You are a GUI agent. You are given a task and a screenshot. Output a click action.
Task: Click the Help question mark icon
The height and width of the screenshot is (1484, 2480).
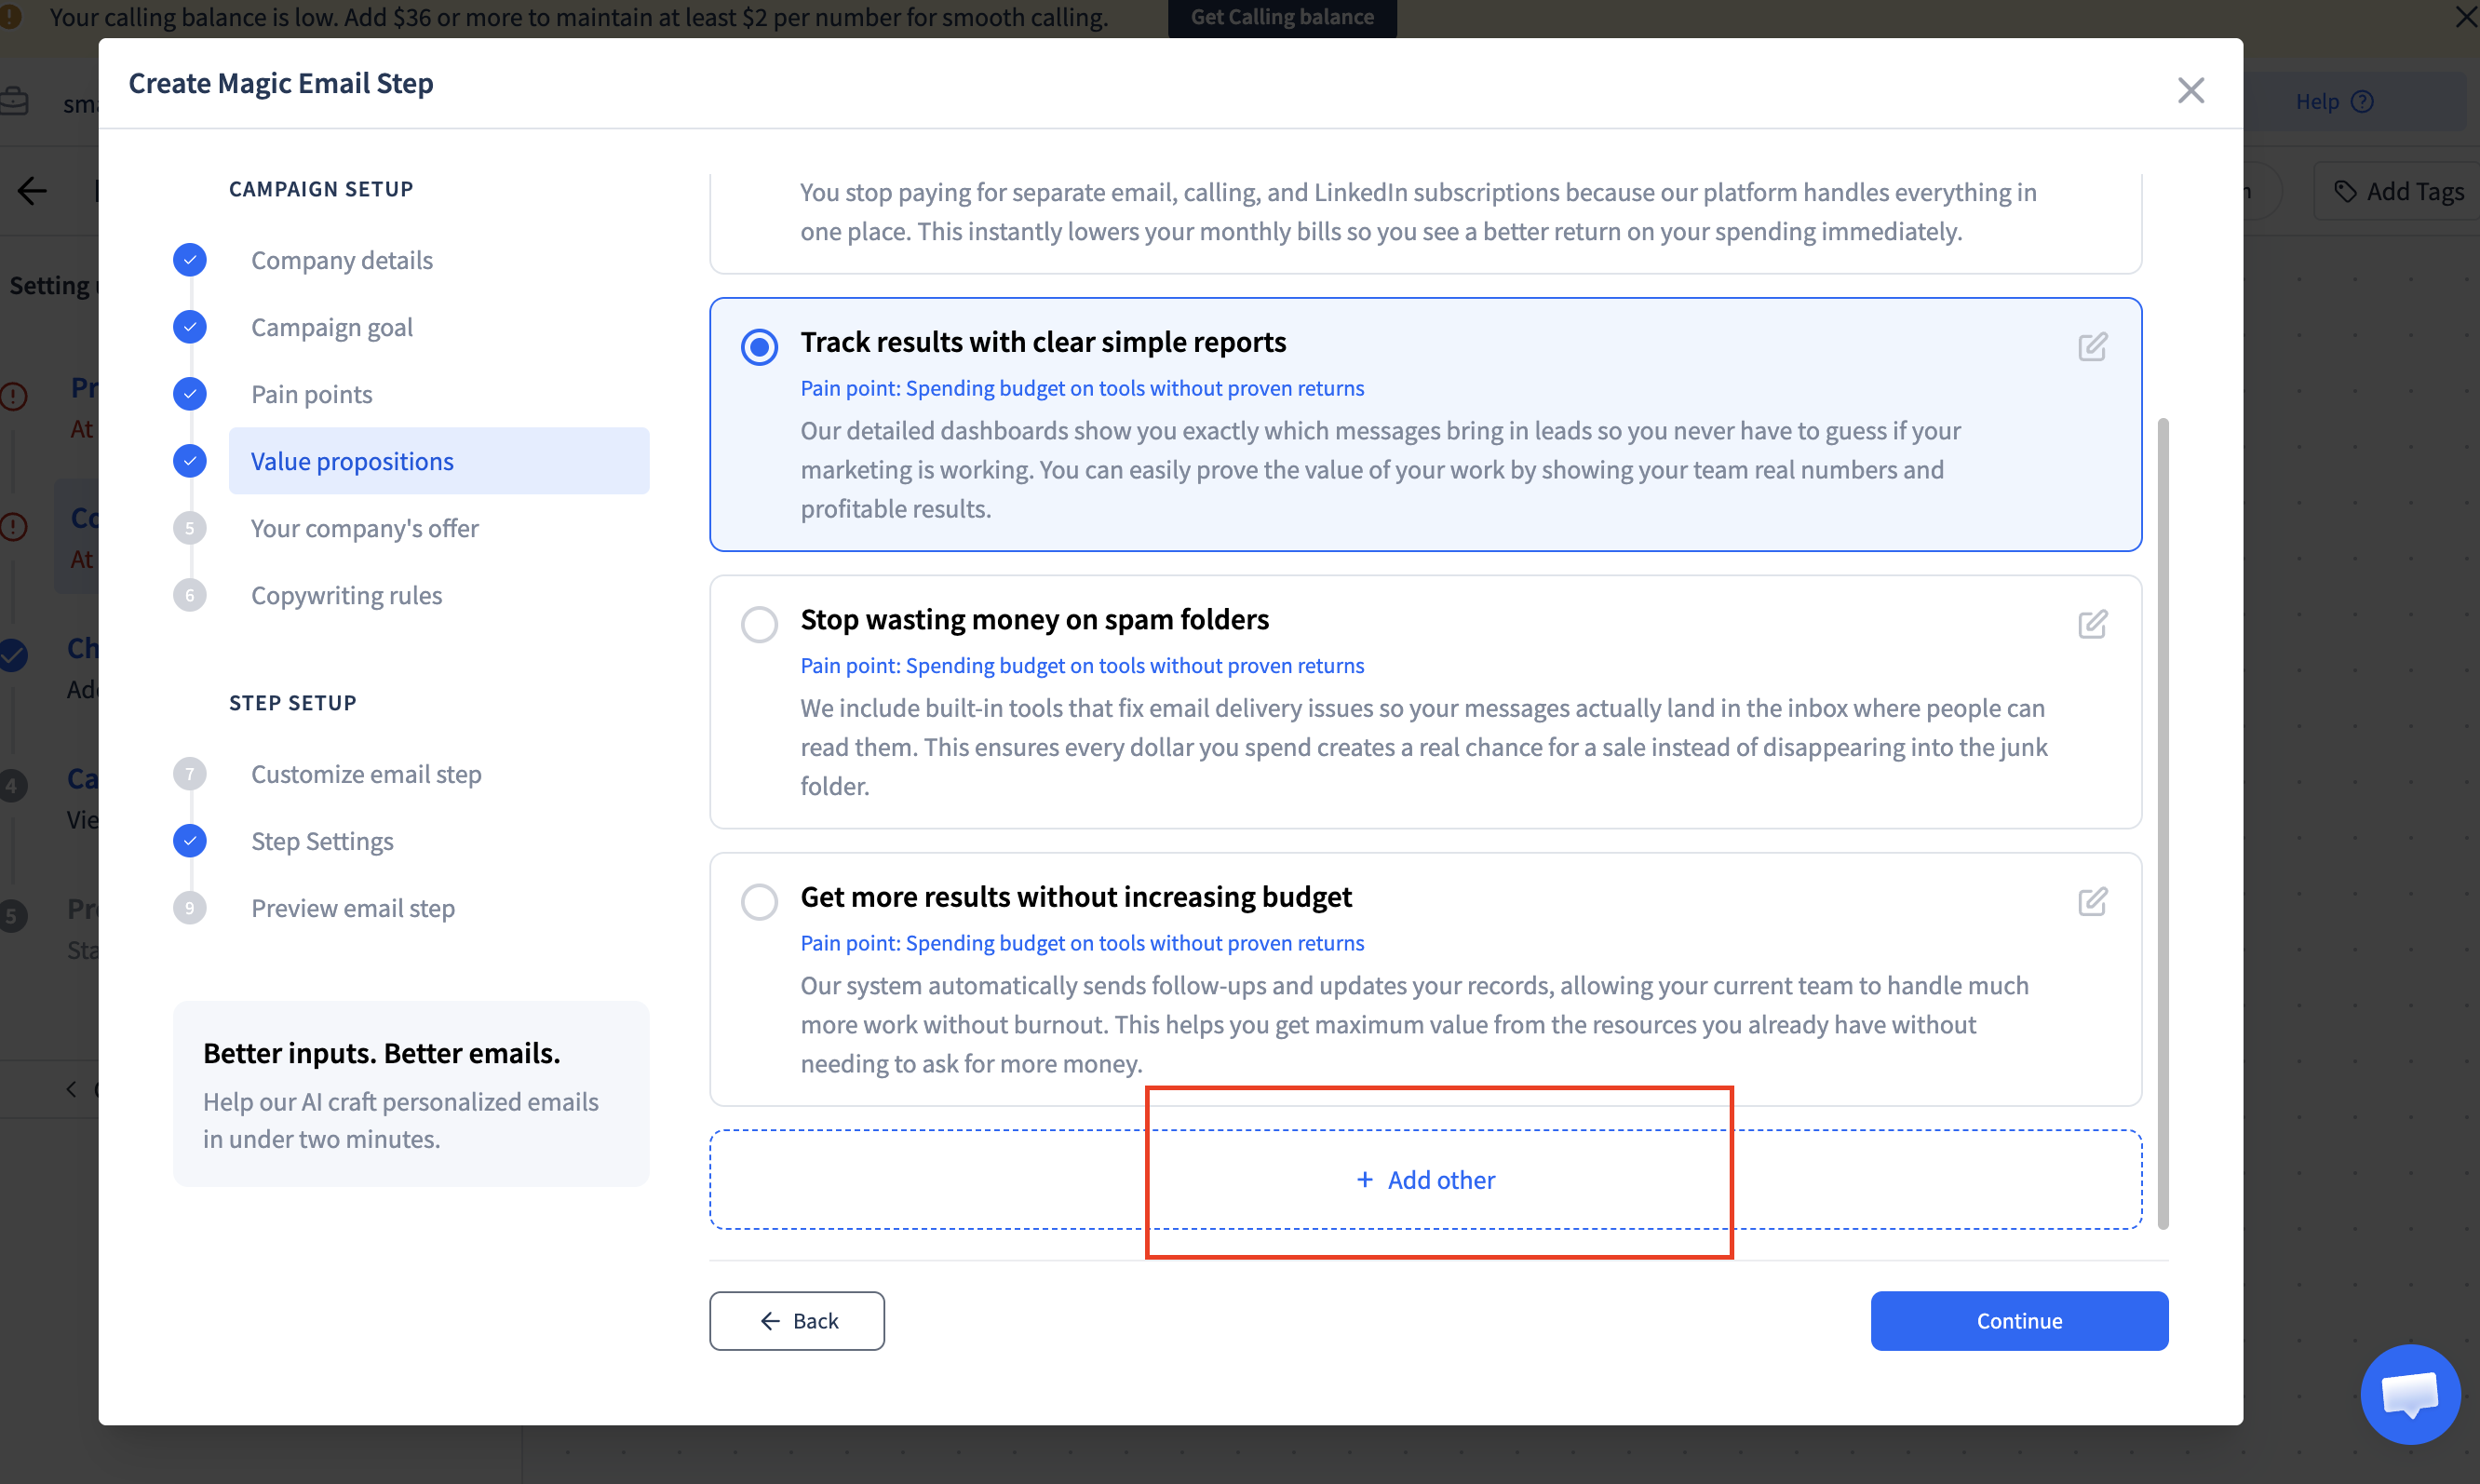pos(2362,102)
